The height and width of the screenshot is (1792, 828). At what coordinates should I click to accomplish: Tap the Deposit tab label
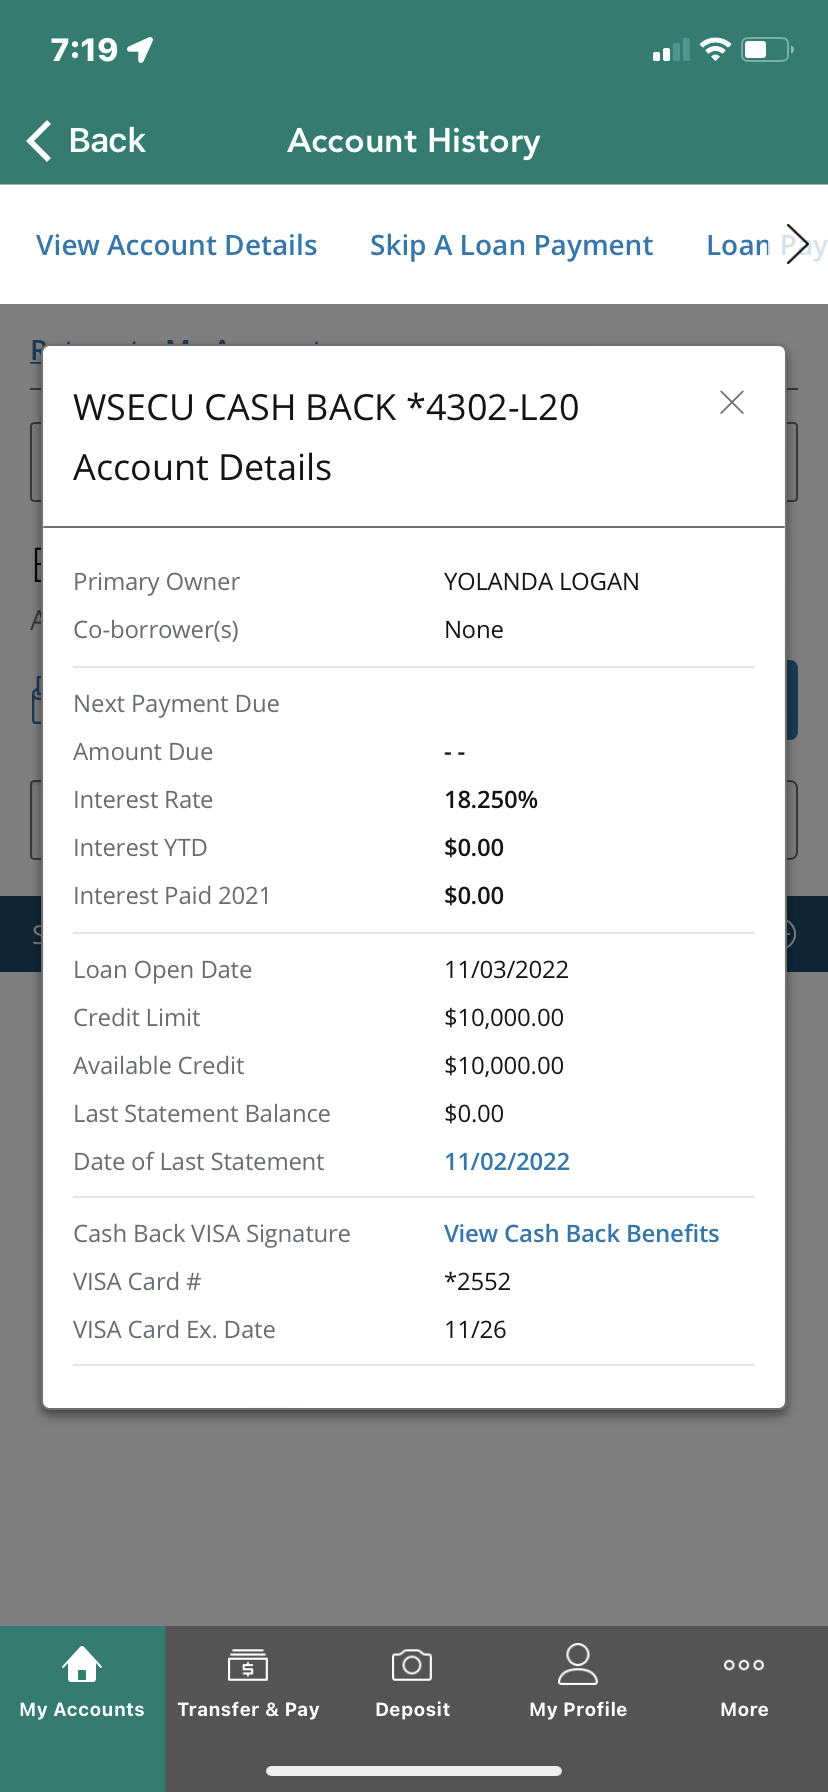coord(412,1709)
